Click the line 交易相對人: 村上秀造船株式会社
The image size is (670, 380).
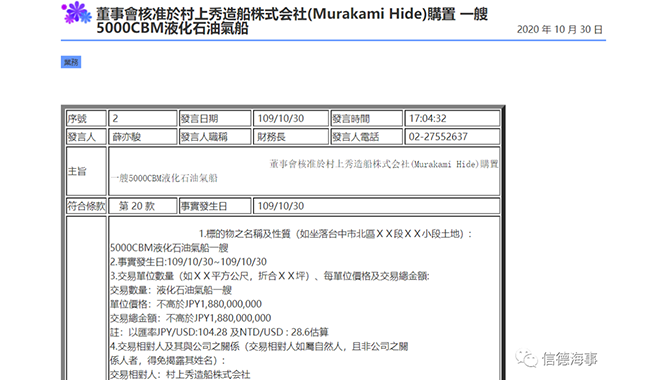pos(180,374)
